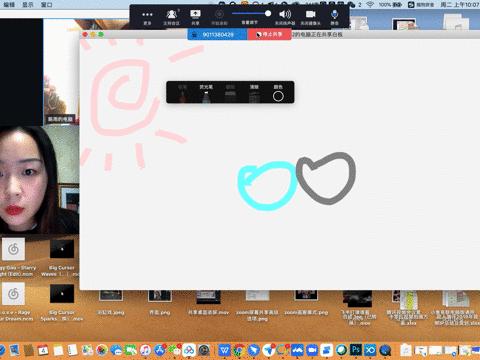480x360 pixels.
Task: Select the eraser tool
Action: click(230, 93)
